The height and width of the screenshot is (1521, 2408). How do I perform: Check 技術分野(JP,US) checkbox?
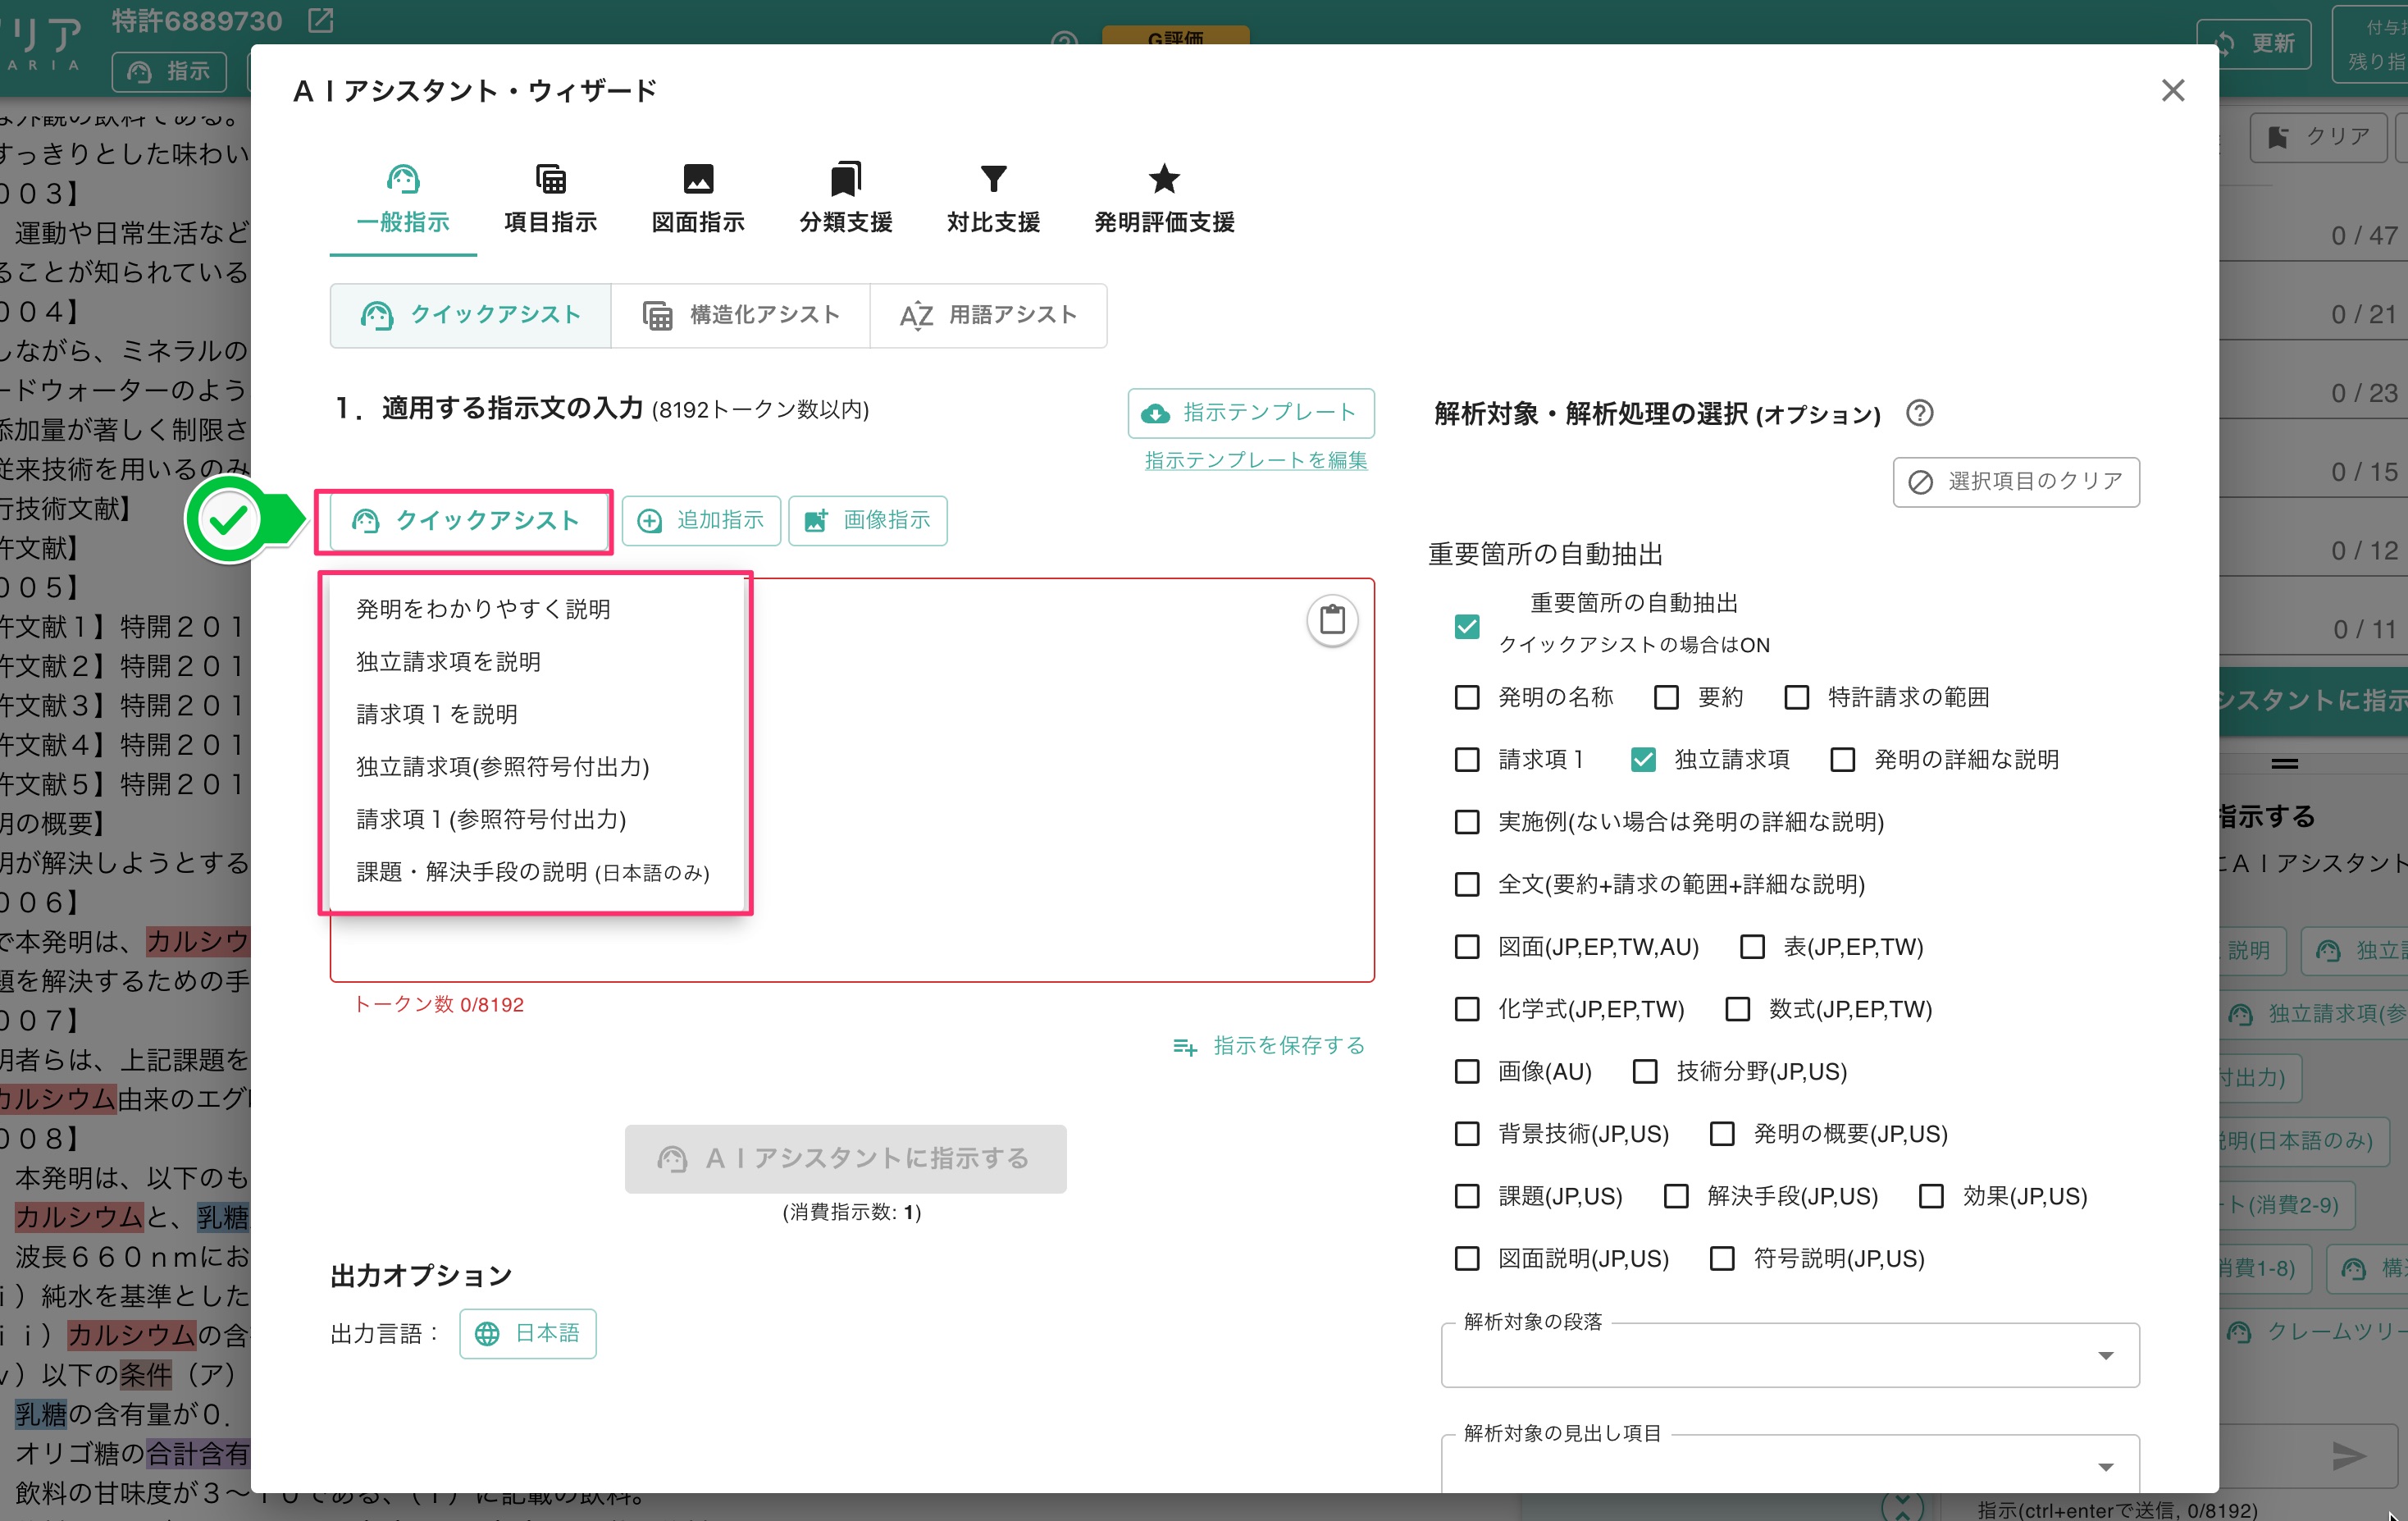click(x=1645, y=1072)
